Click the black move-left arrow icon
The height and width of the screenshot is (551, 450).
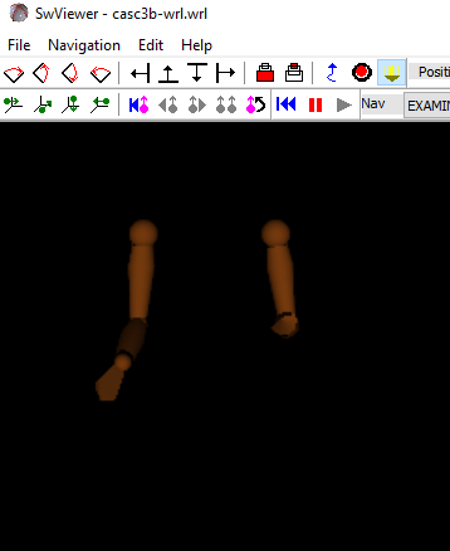pyautogui.click(x=141, y=73)
